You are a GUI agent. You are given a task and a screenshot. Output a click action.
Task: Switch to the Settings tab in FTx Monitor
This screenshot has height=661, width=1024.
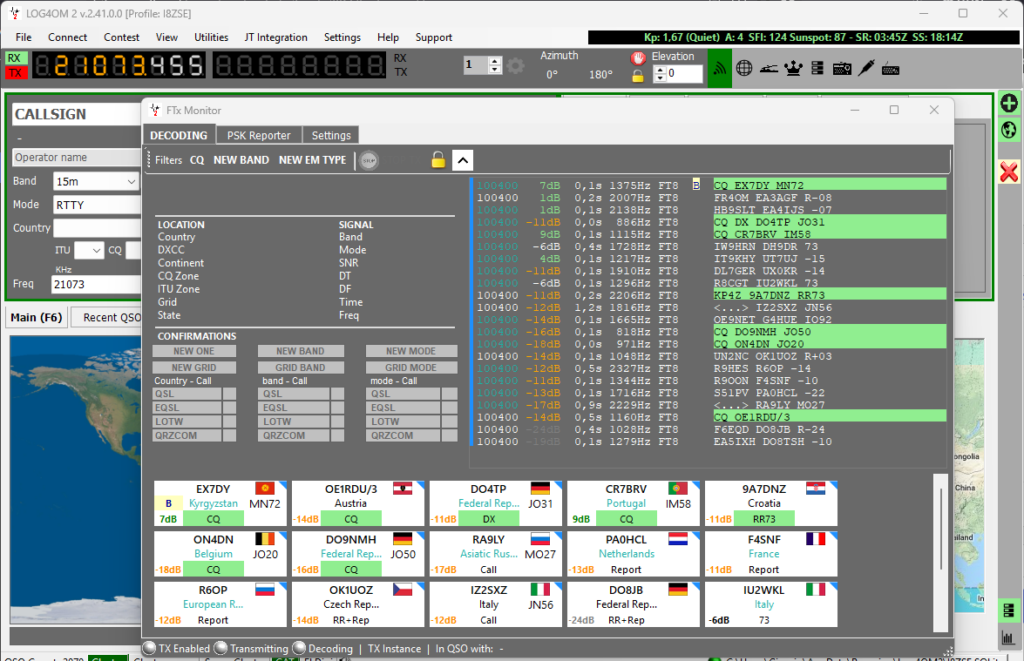[x=331, y=135]
